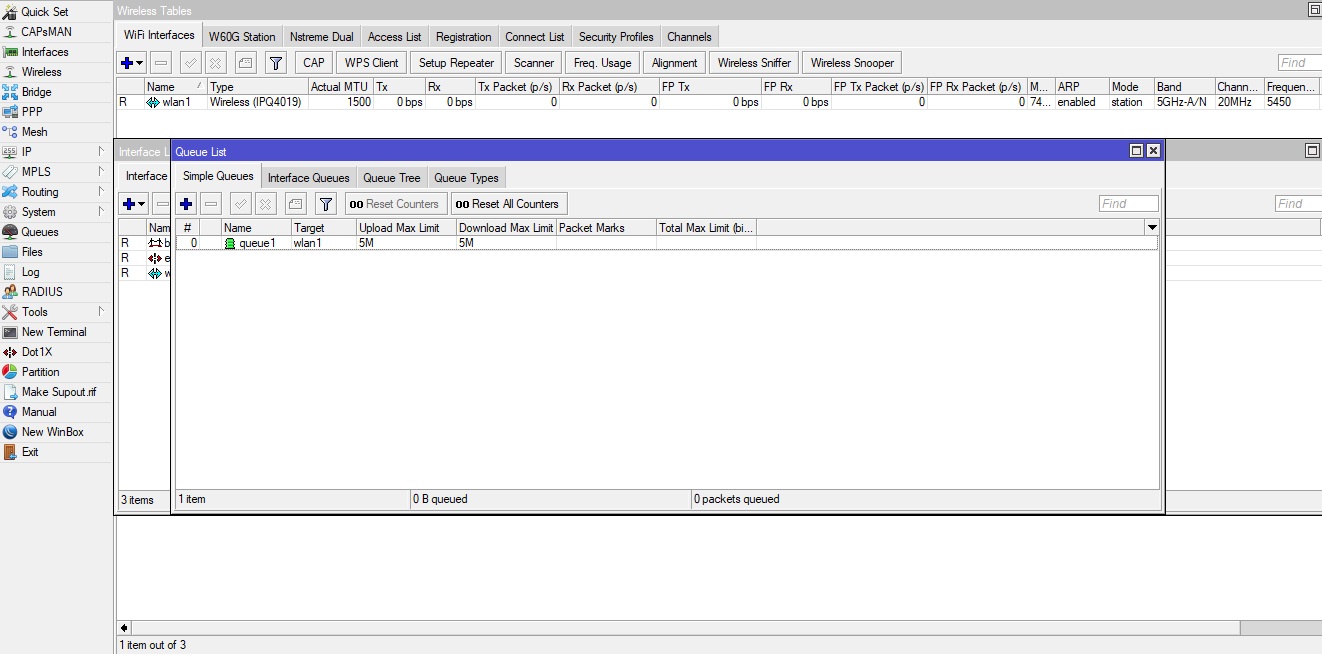Select the queue1 row in Simple Queues
This screenshot has height=654, width=1322.
667,243
